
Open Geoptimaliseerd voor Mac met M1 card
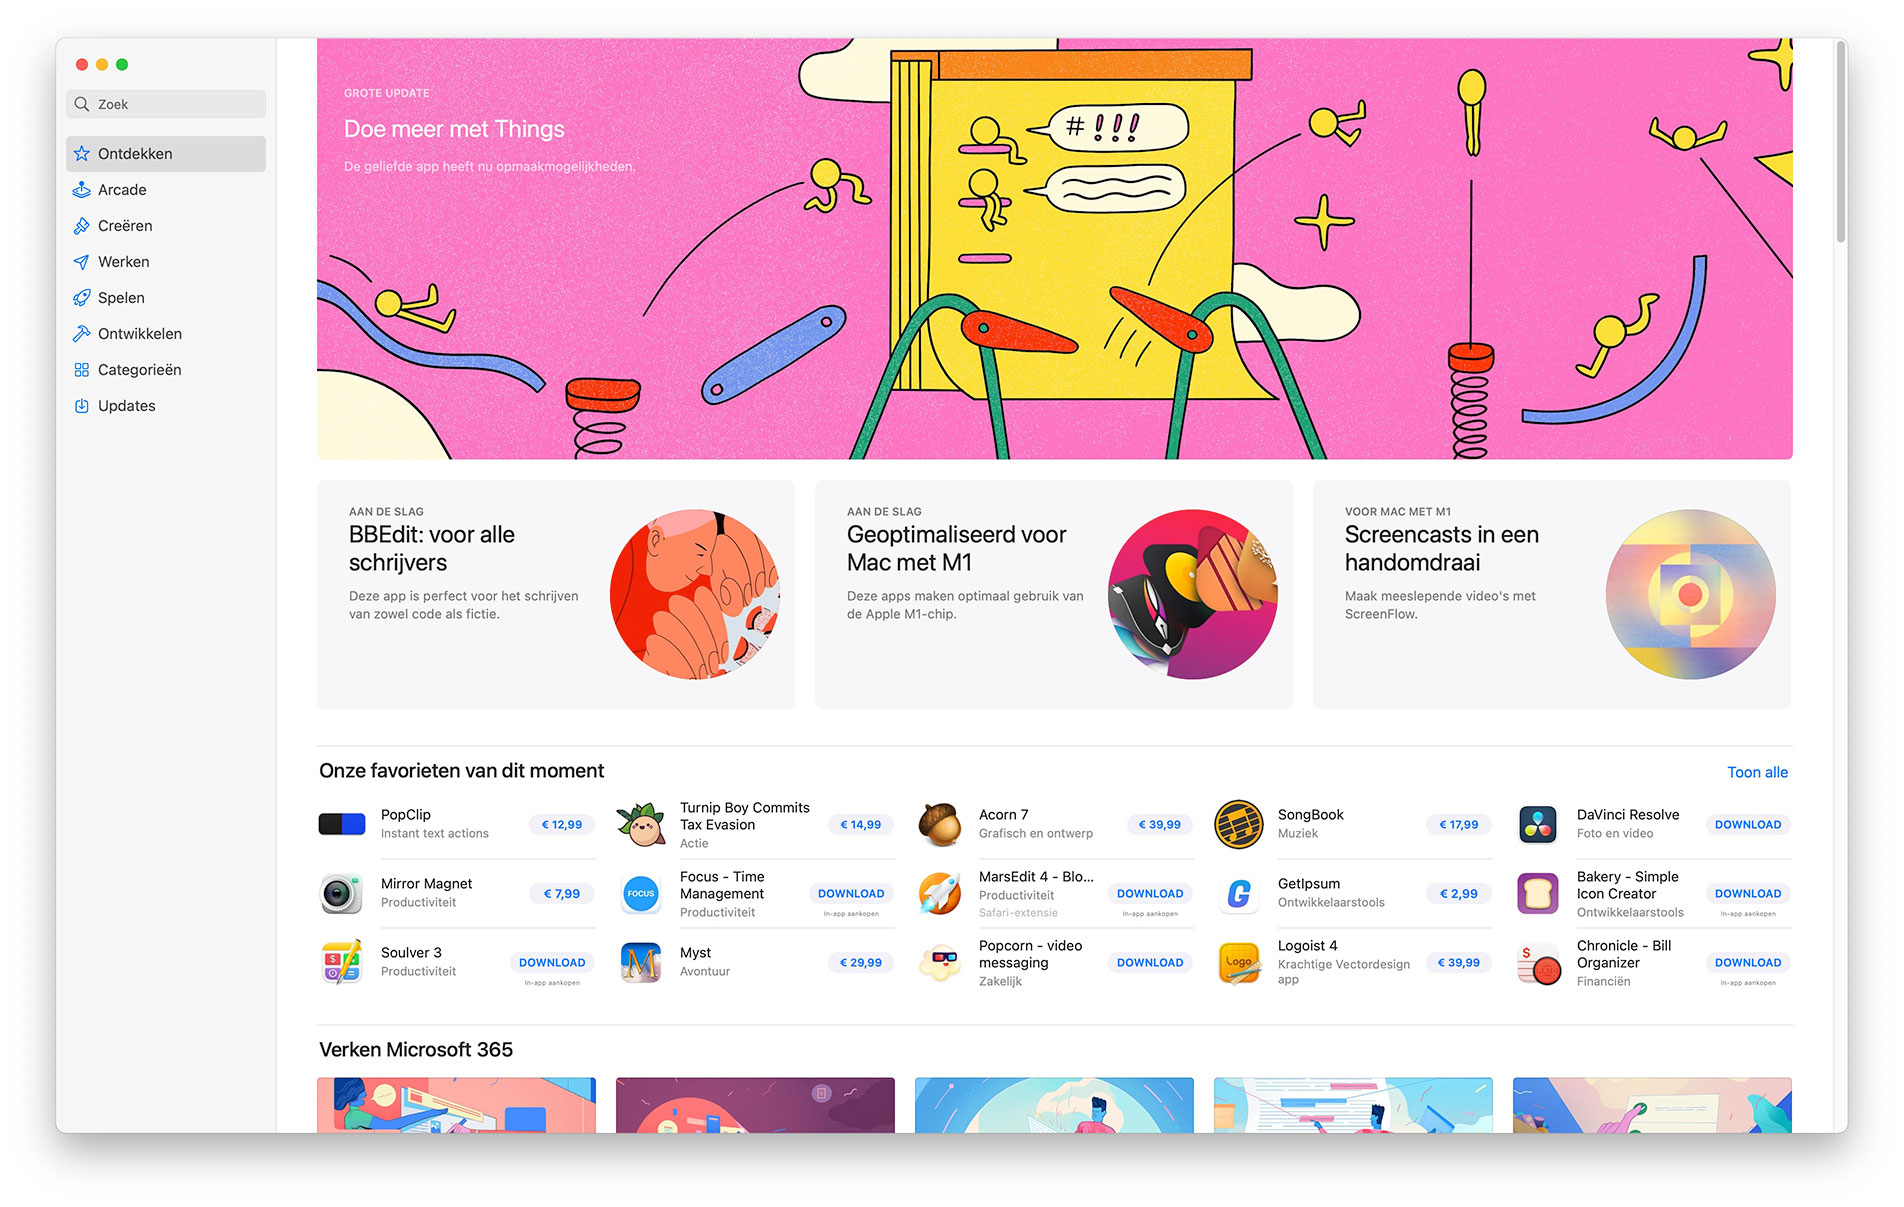click(1054, 595)
